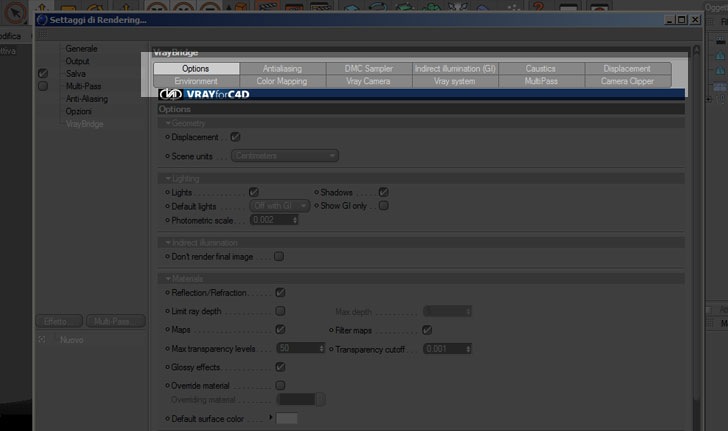Open the Displacement tab
The width and height of the screenshot is (728, 431).
627,69
